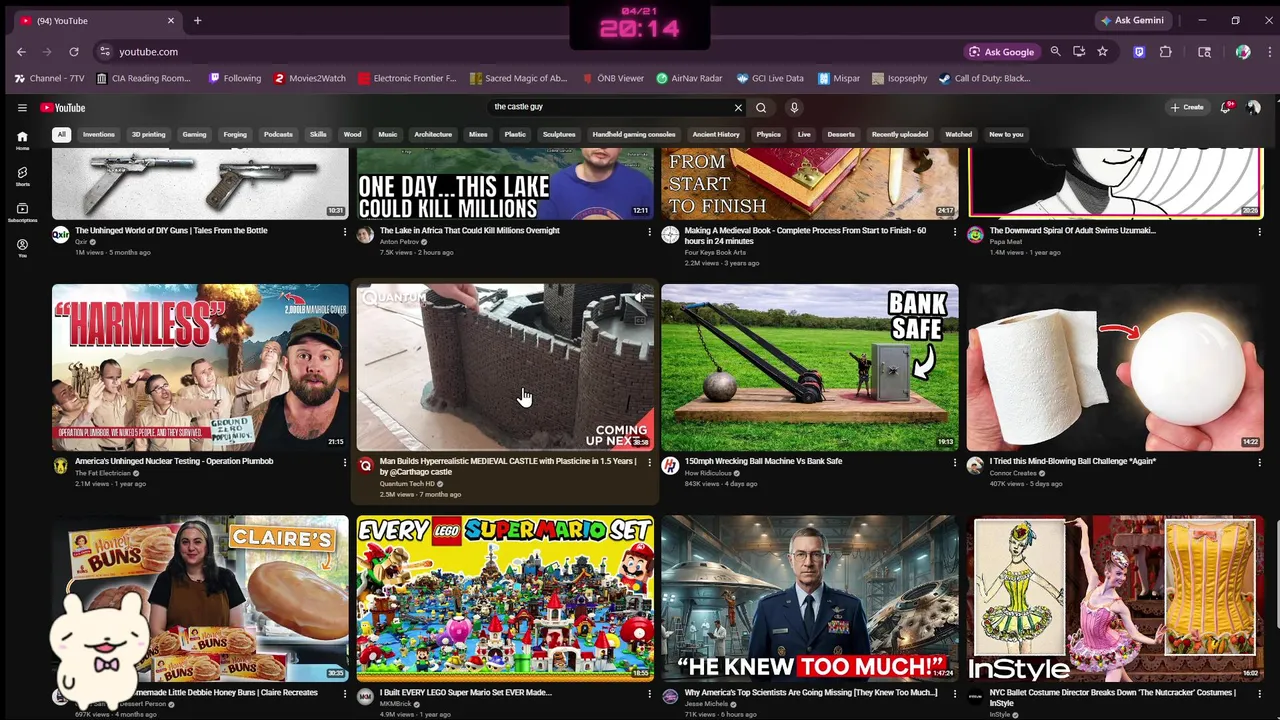This screenshot has height=720, width=1280.
Task: Open 'Why America's Top Scientists Are Going Missing' title
Action: tap(811, 692)
